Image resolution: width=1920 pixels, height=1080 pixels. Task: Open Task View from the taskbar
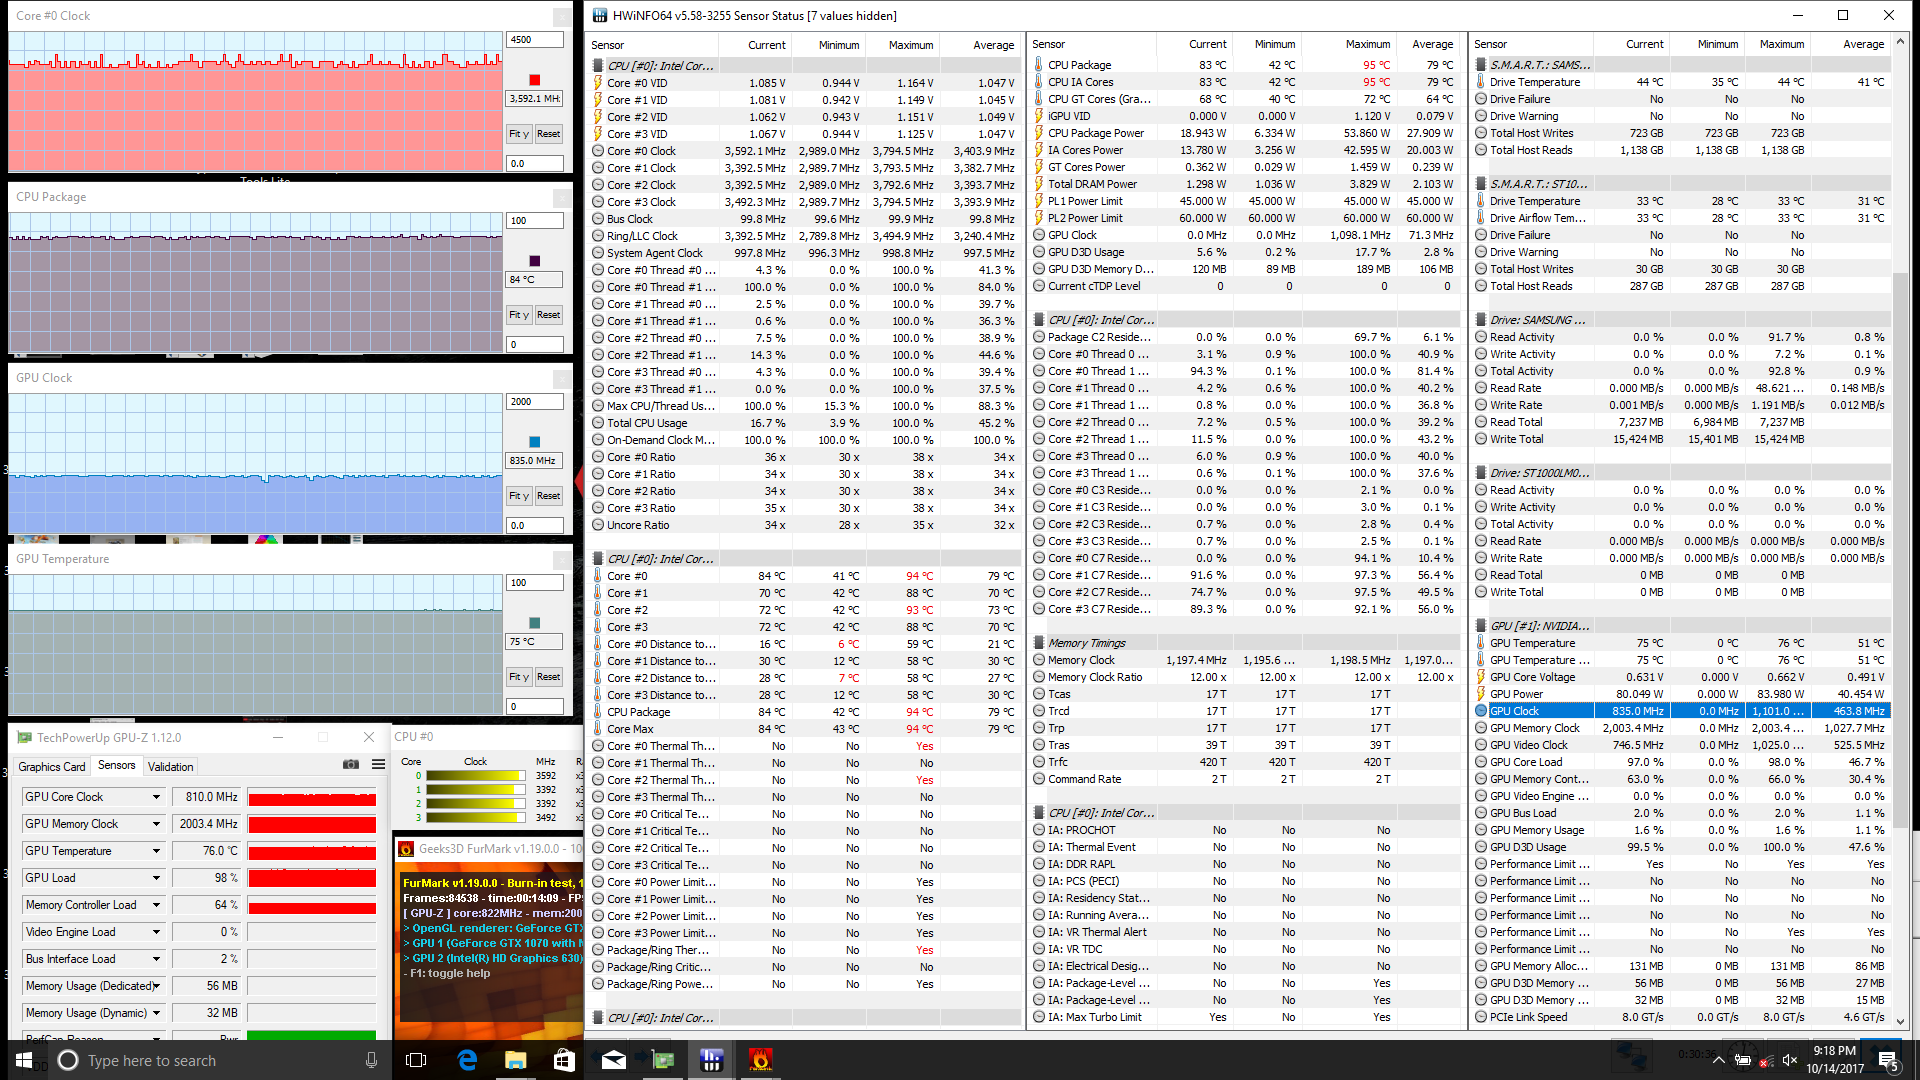(x=416, y=1060)
